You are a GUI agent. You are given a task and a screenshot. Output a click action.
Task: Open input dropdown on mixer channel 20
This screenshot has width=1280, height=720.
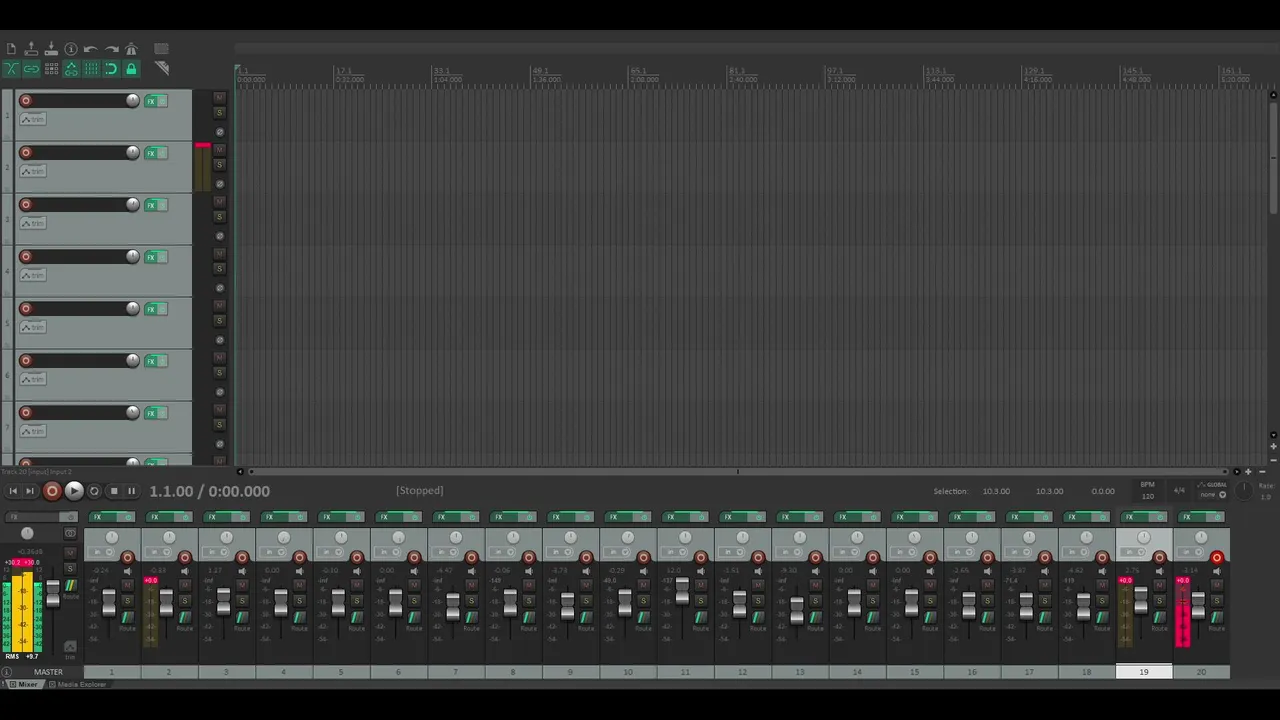[x=1190, y=552]
